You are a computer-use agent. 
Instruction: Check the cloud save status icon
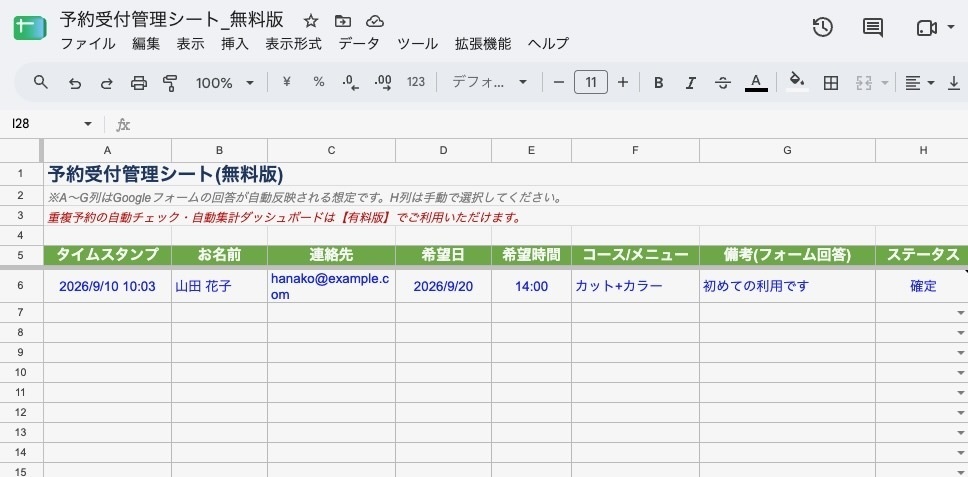point(375,22)
